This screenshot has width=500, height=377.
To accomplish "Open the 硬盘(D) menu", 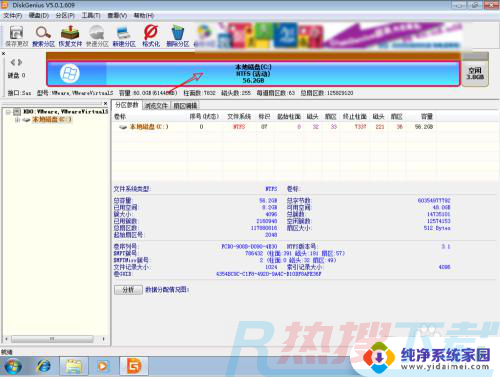I will click(x=39, y=16).
